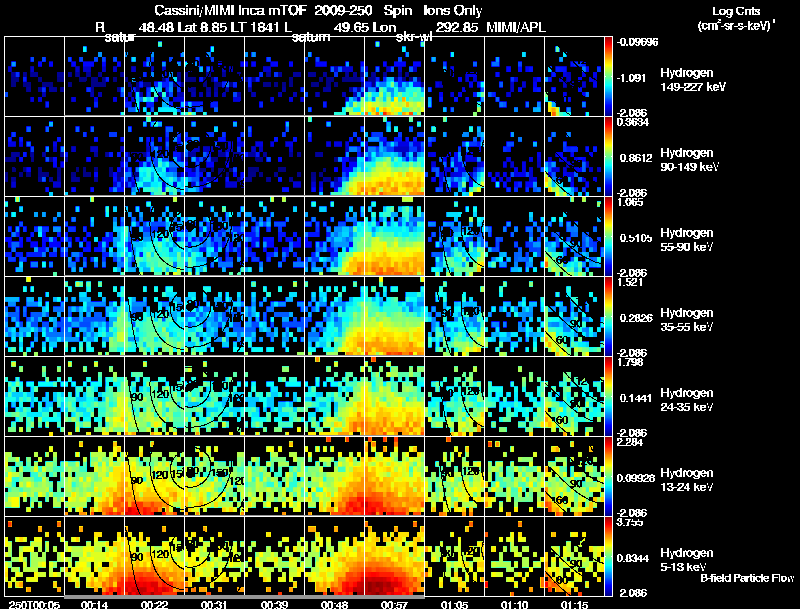Screen dimensions: 800x609
Task: Open the 00:57 panel in Hydrogen 5-13 keV row
Action: (x=394, y=556)
